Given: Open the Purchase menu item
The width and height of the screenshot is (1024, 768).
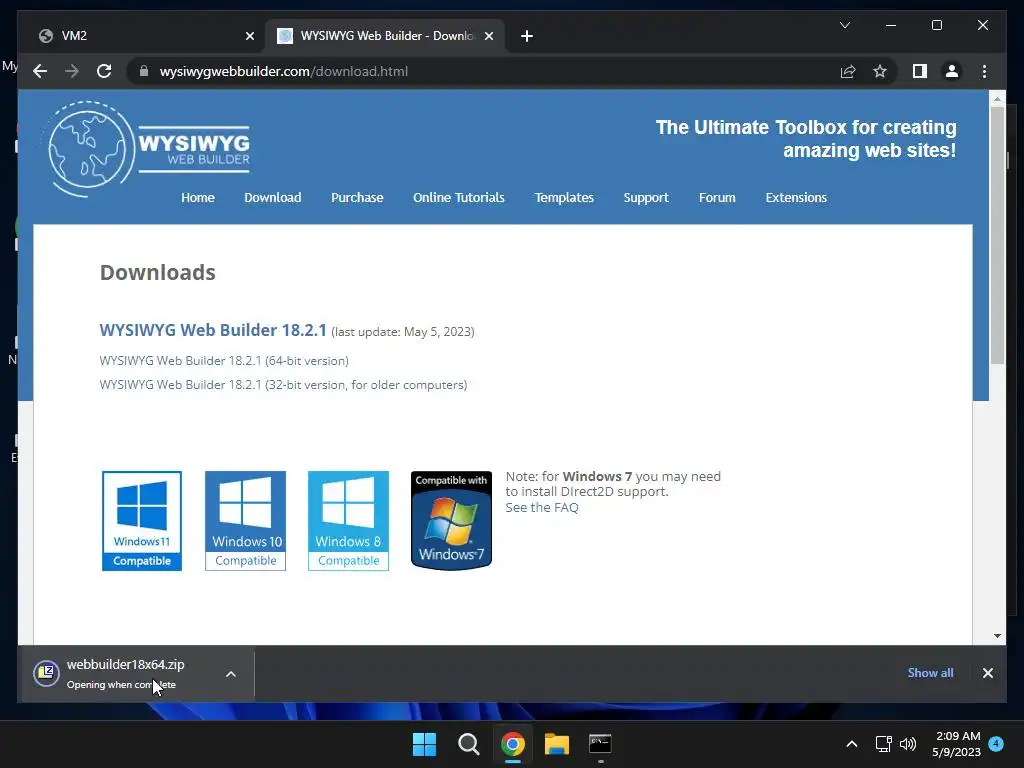Looking at the screenshot, I should tap(357, 197).
